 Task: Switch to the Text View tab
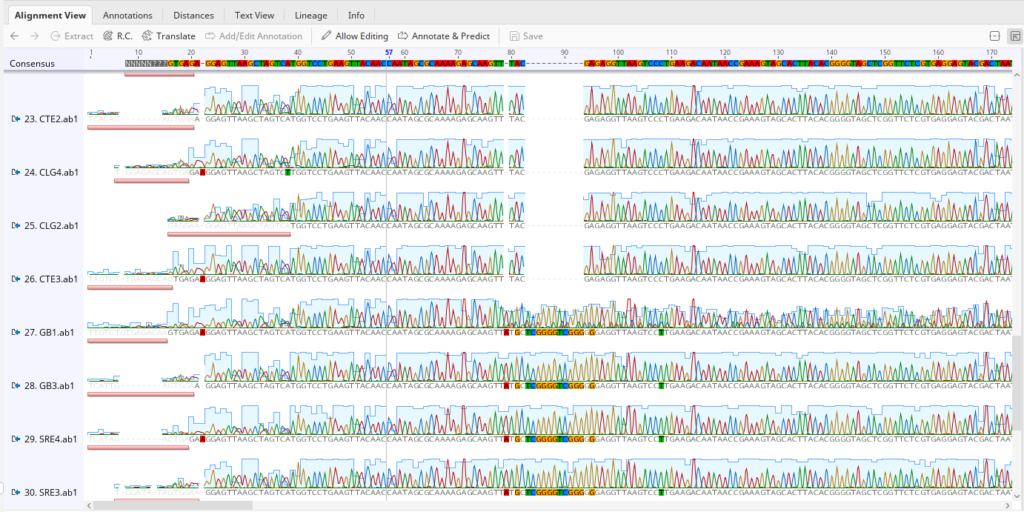(254, 16)
